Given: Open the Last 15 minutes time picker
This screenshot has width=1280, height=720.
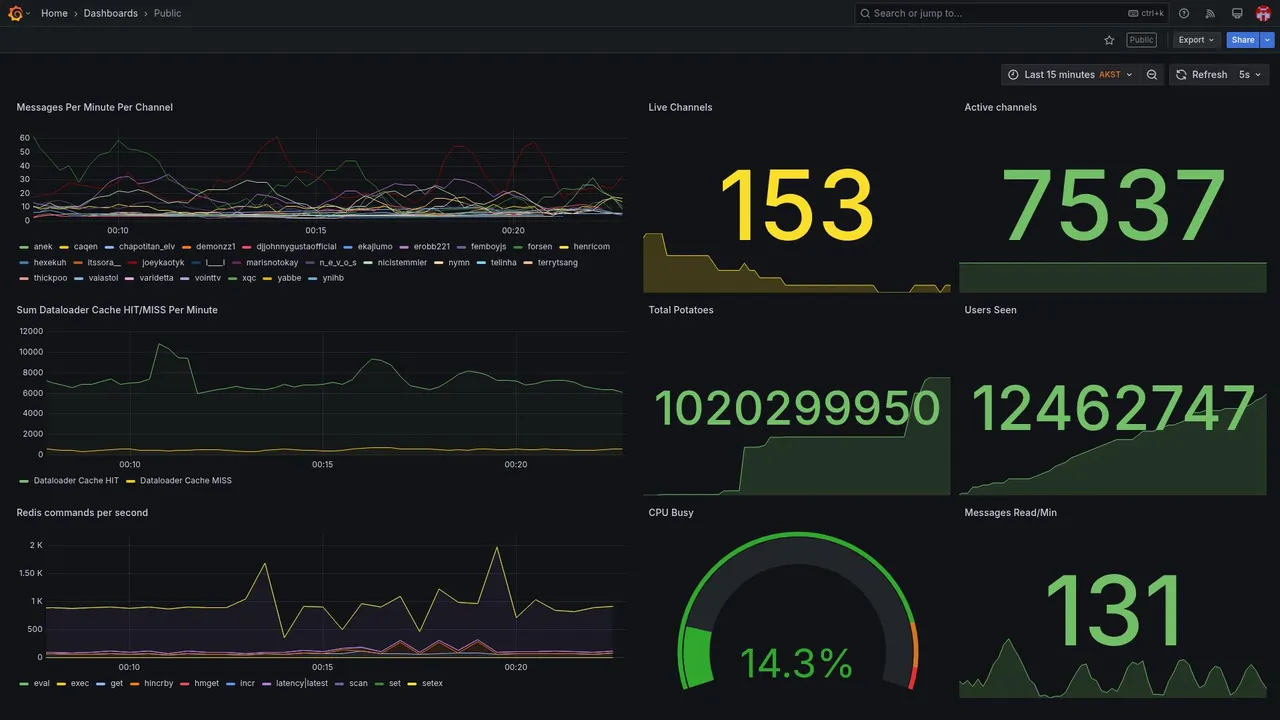Looking at the screenshot, I should [x=1070, y=75].
